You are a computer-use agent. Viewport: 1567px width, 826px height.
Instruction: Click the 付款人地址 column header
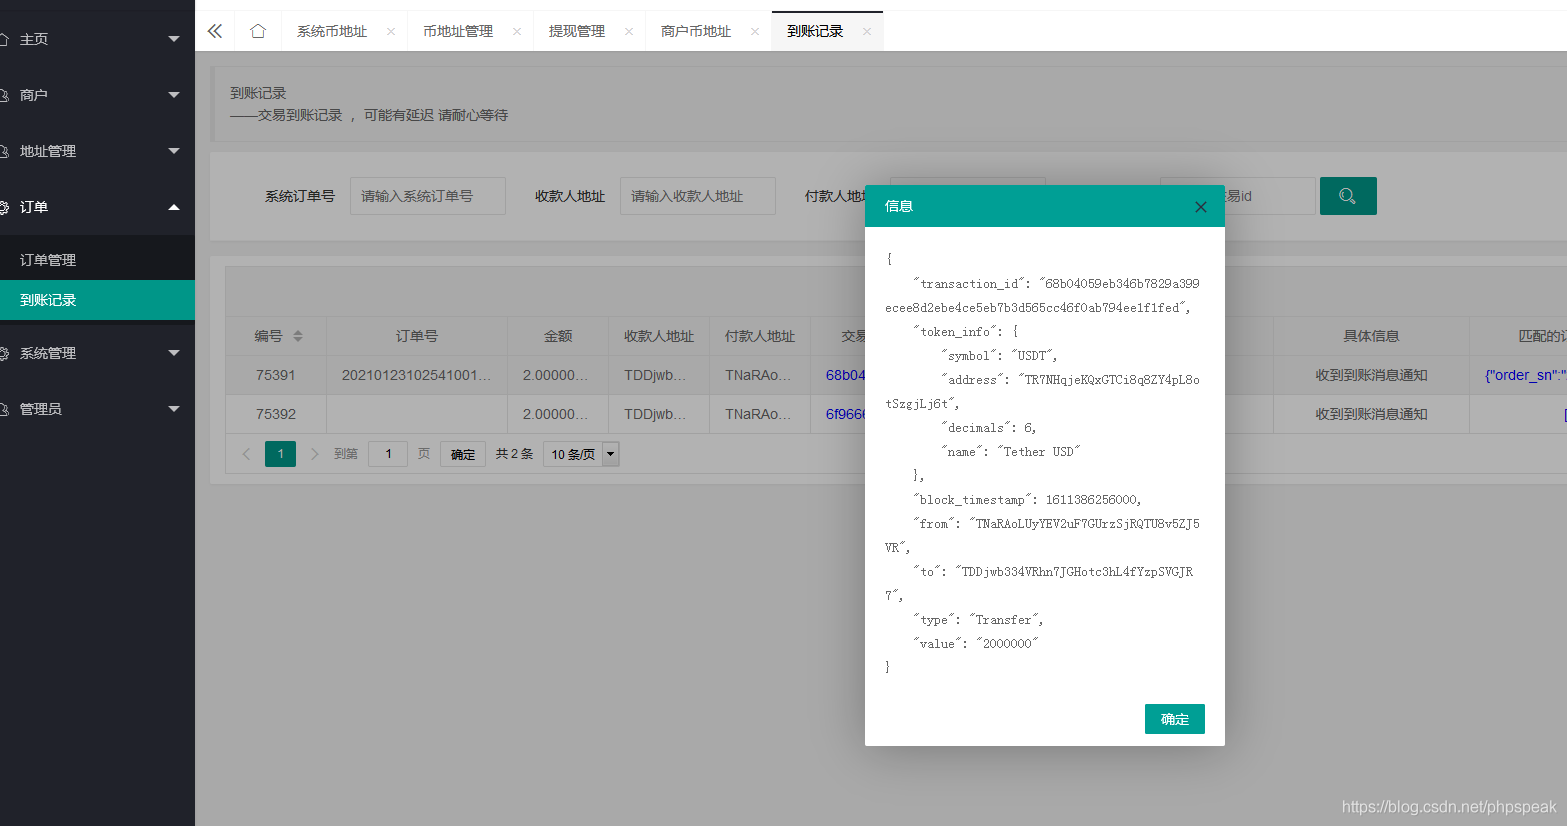click(x=760, y=336)
